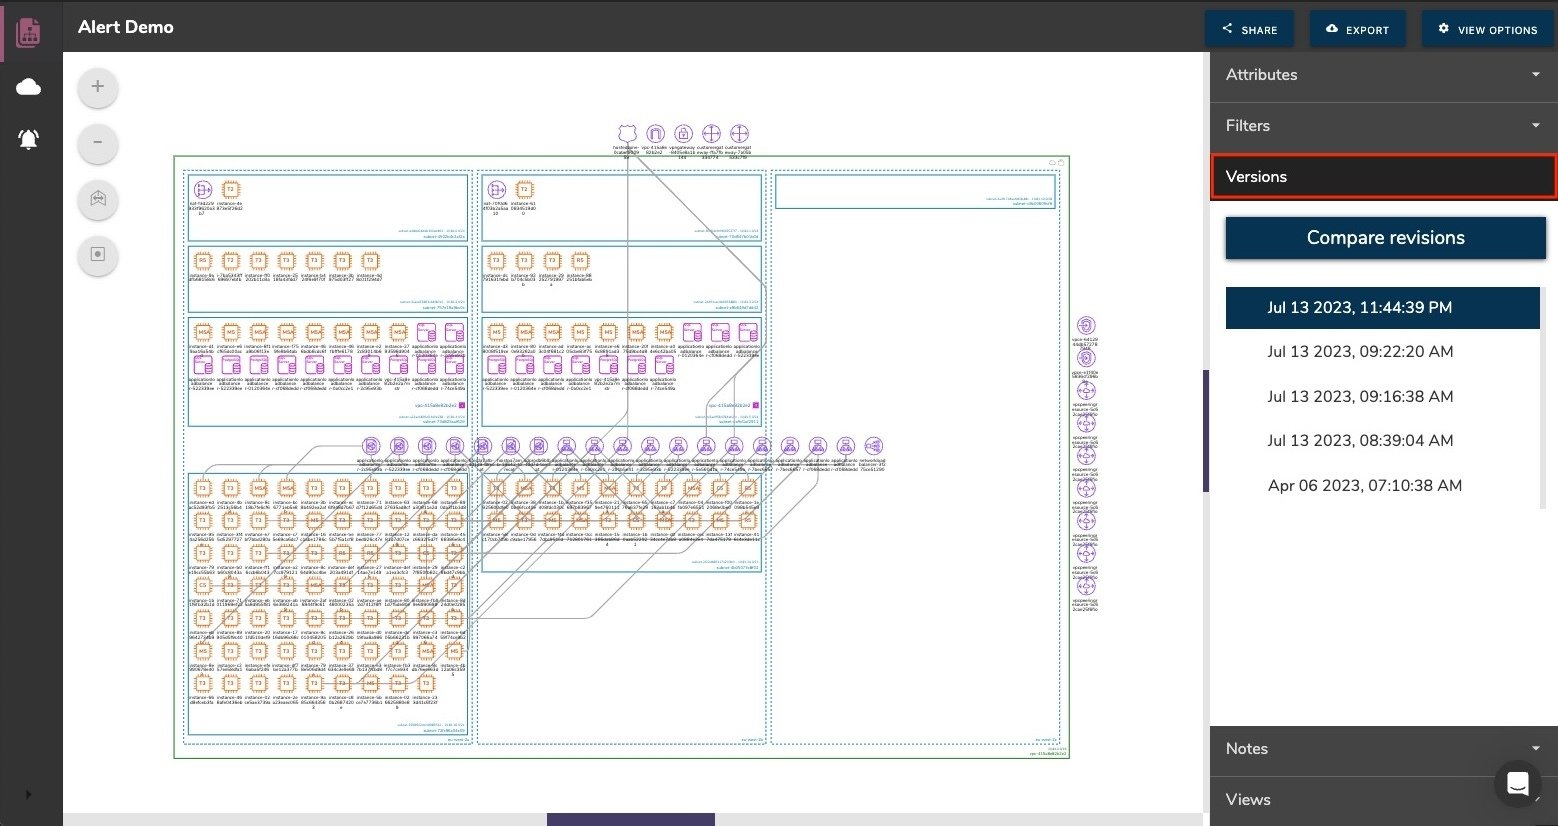Screen dimensions: 1558x826
Task: Expand the Attributes panel
Action: coord(1383,75)
